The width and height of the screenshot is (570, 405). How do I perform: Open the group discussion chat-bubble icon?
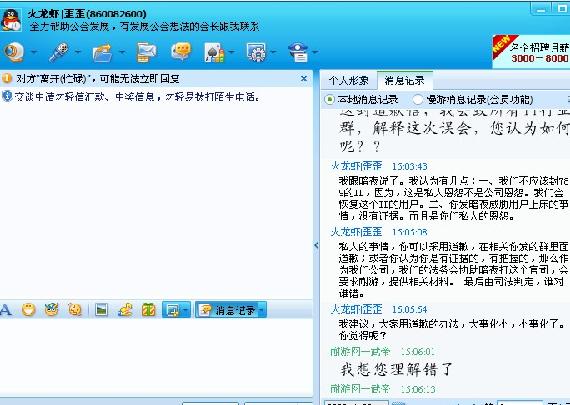(x=181, y=52)
